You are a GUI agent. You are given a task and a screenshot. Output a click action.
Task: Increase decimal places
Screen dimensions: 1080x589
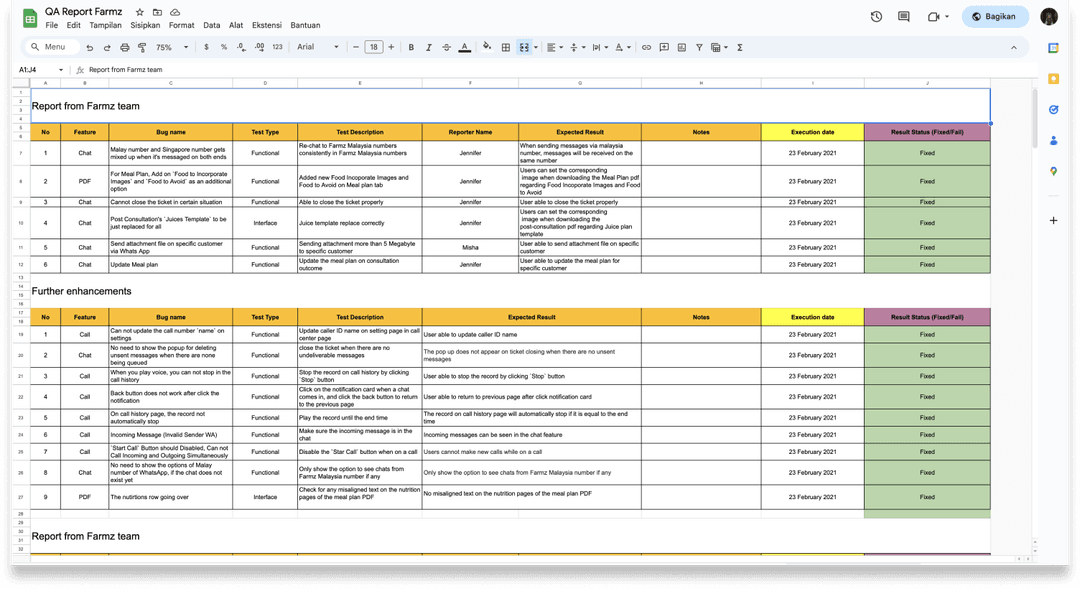259,48
